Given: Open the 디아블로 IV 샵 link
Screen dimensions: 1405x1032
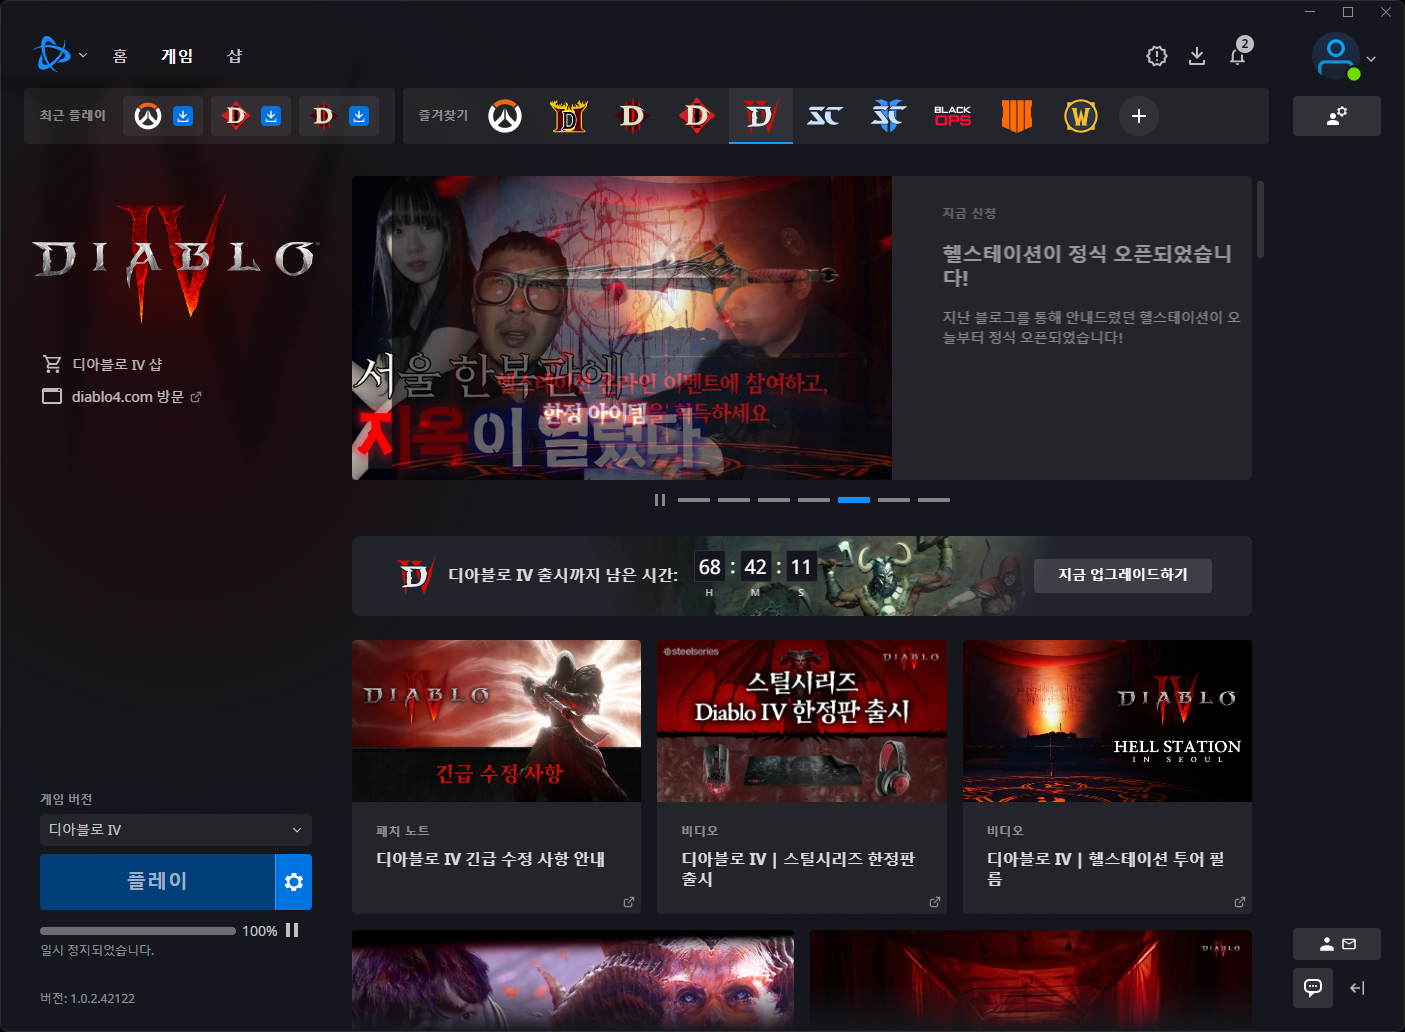Looking at the screenshot, I should coord(102,364).
